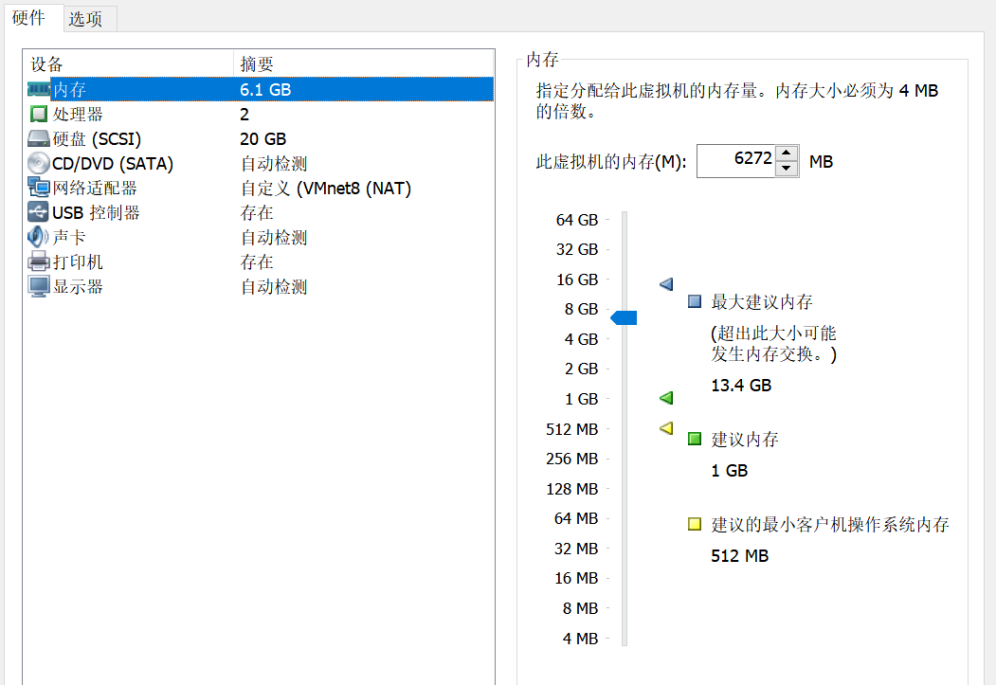Click the 128 MB slider scale label
The image size is (996, 685).
[572, 489]
